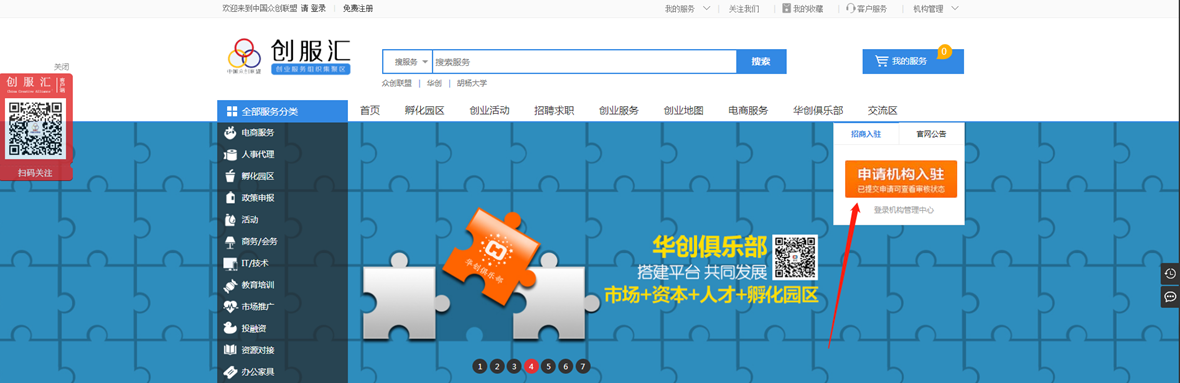Click the 电商服务 sidebar category icon

coord(230,132)
